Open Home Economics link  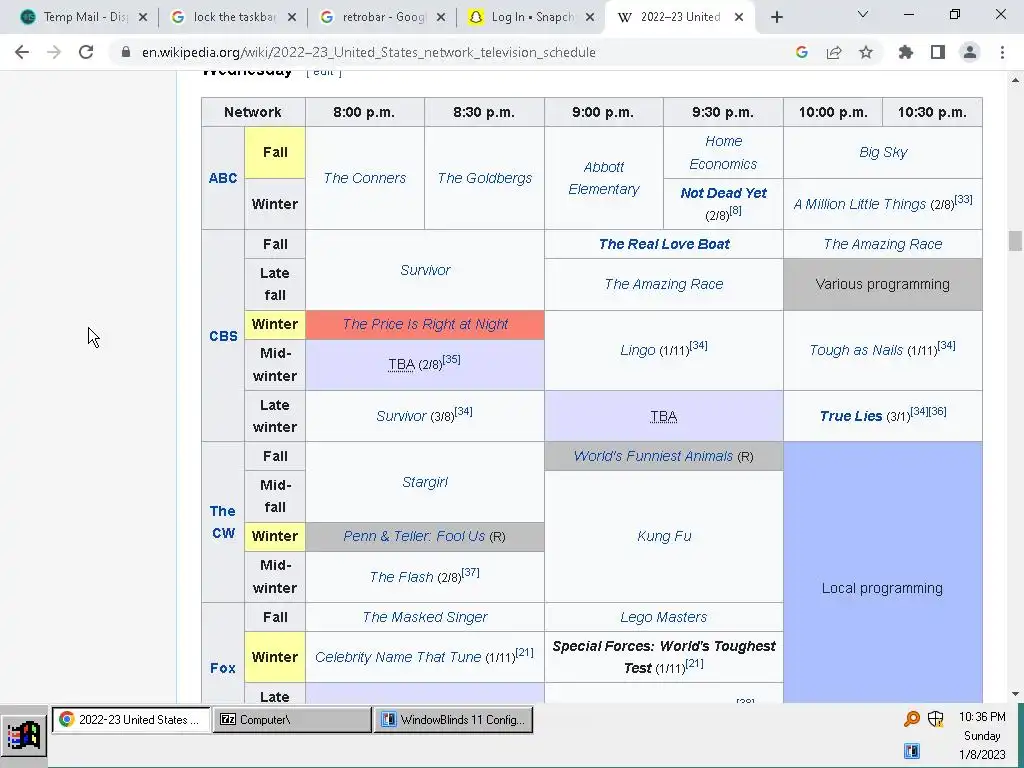click(723, 152)
